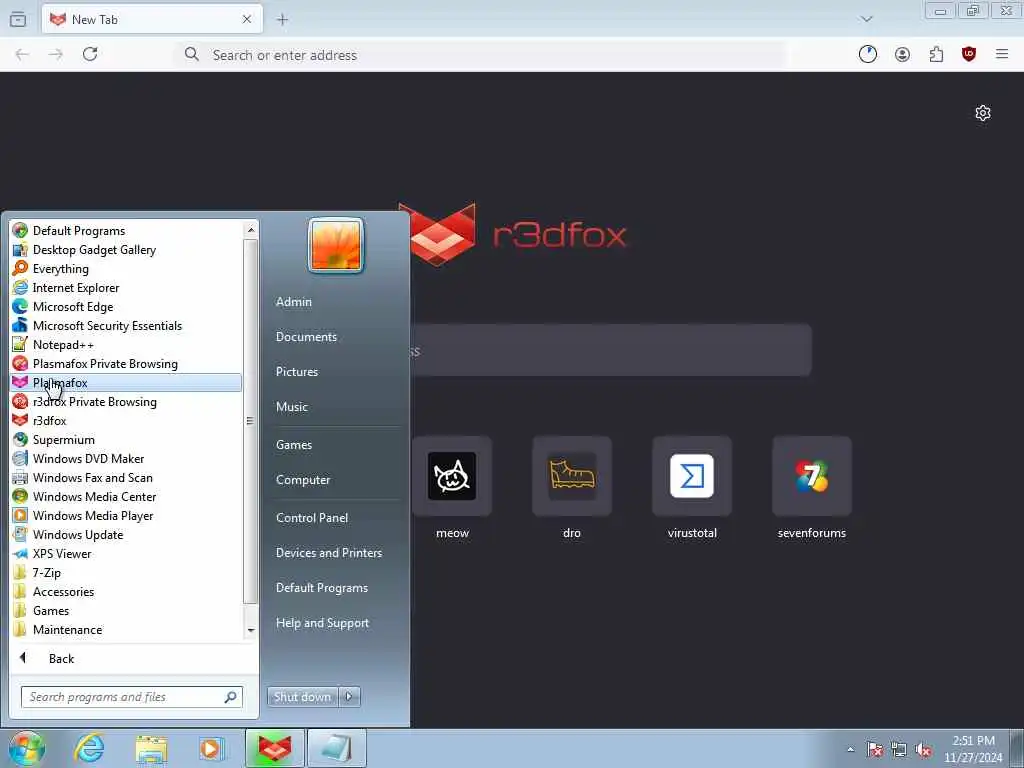Click the highlighted Plasmafox entry
Screen dimensions: 1024x768
126,383
